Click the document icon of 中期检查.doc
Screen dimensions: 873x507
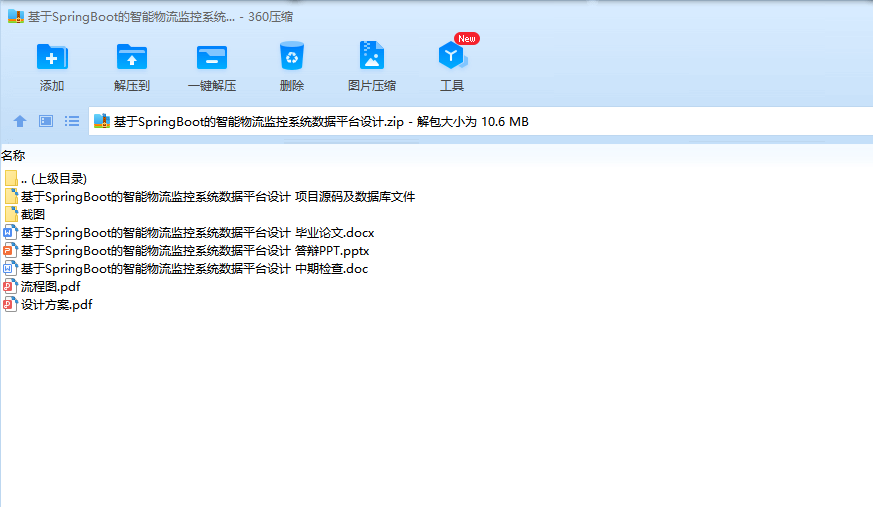coord(10,268)
